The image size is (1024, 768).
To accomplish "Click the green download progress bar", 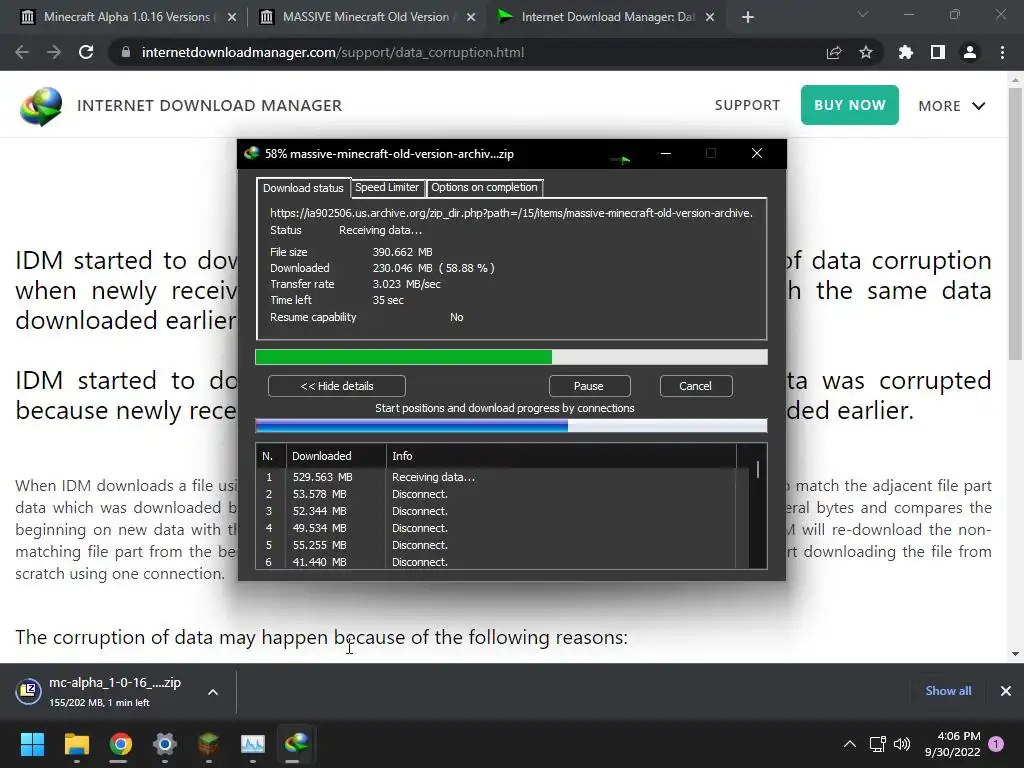I will coord(511,357).
